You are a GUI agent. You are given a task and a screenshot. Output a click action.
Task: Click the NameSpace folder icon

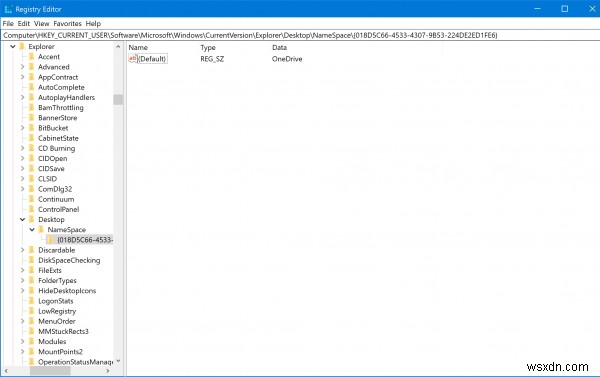41,230
